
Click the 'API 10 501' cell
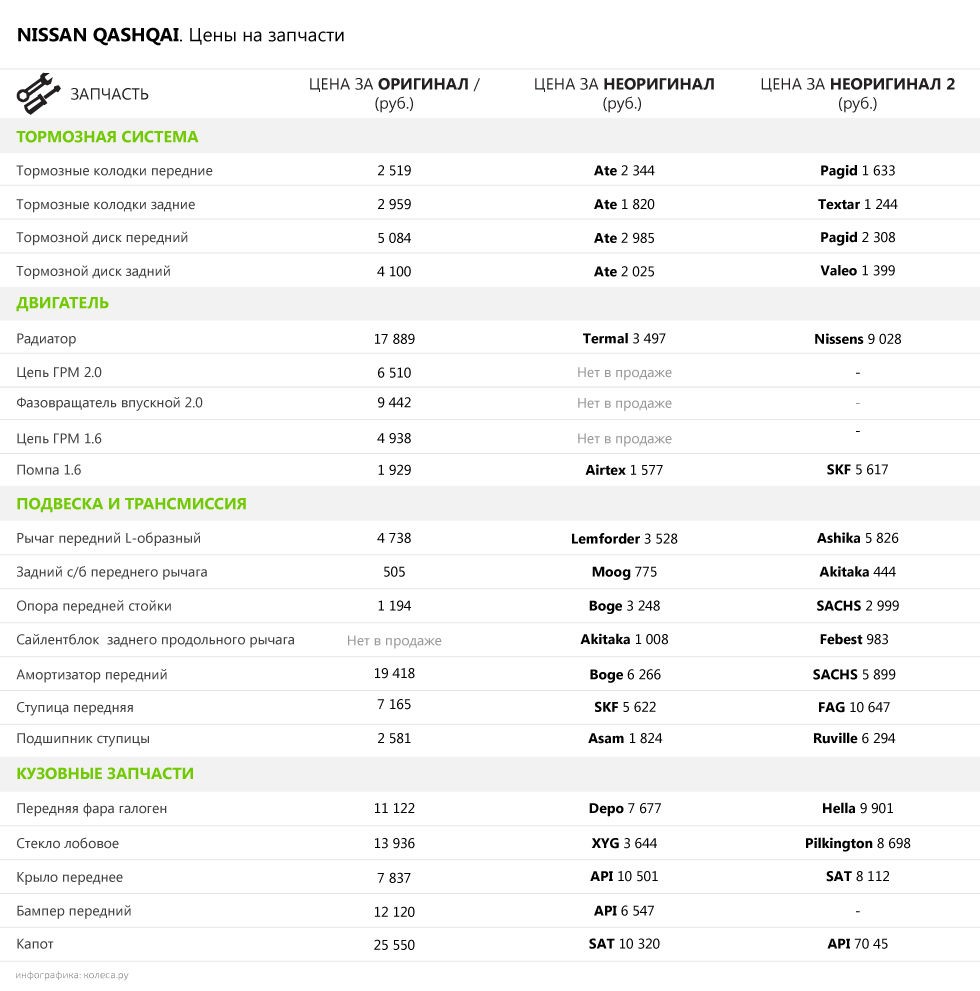(x=624, y=877)
